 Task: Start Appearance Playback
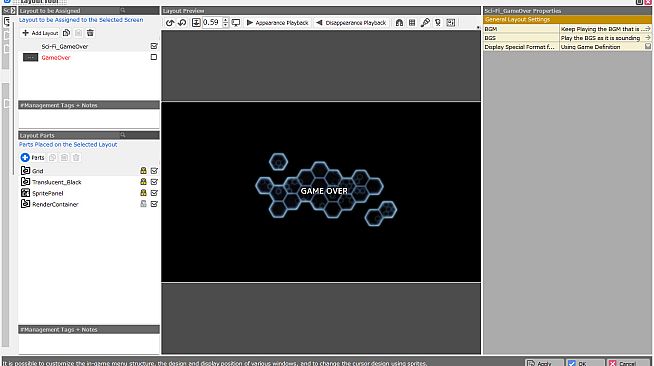277,23
